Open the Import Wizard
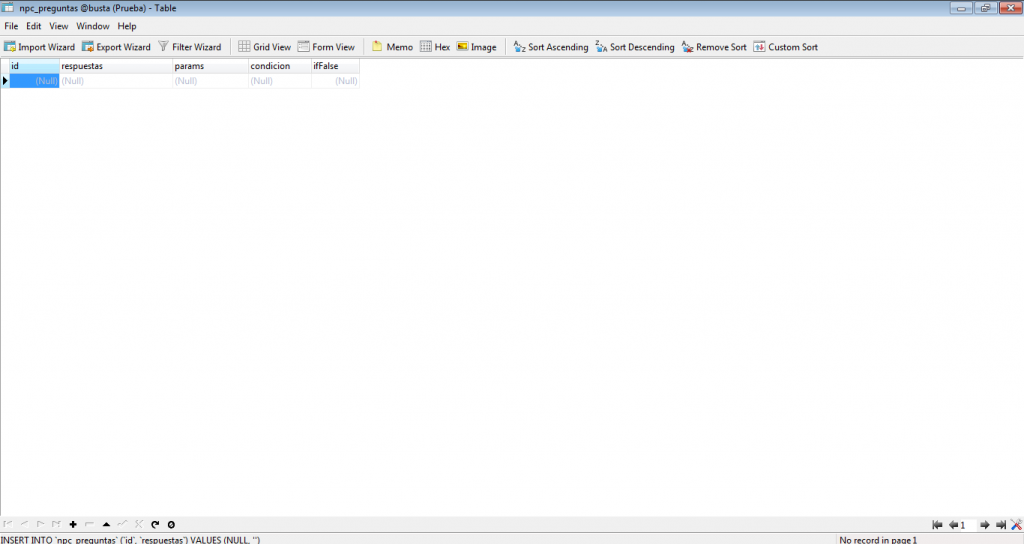The width and height of the screenshot is (1024, 544). pos(39,47)
